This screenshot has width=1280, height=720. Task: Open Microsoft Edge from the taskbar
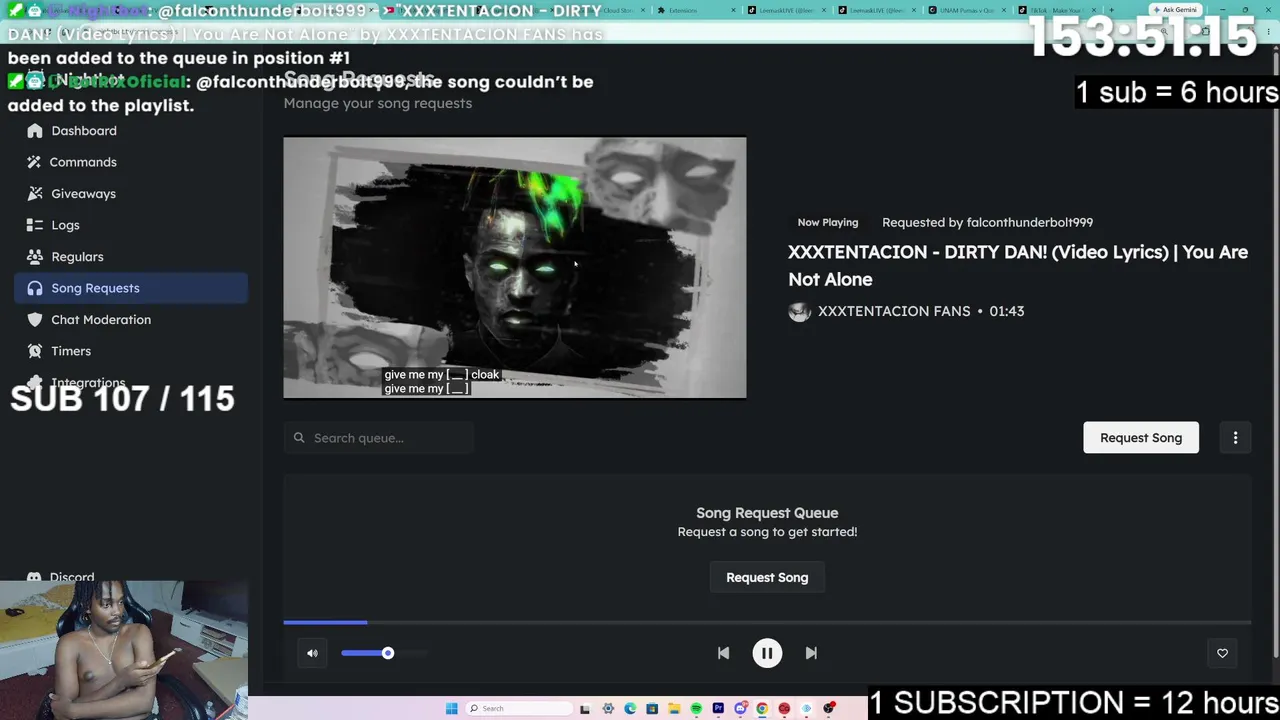pyautogui.click(x=630, y=708)
